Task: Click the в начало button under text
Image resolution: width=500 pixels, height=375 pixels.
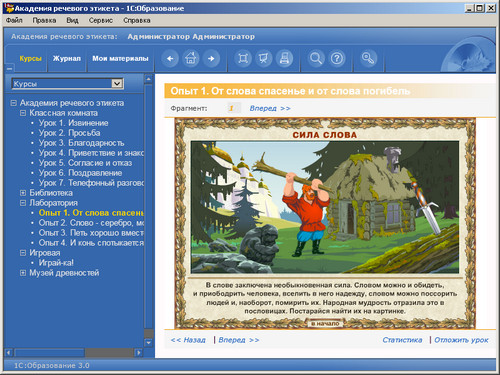Action: coord(325,323)
